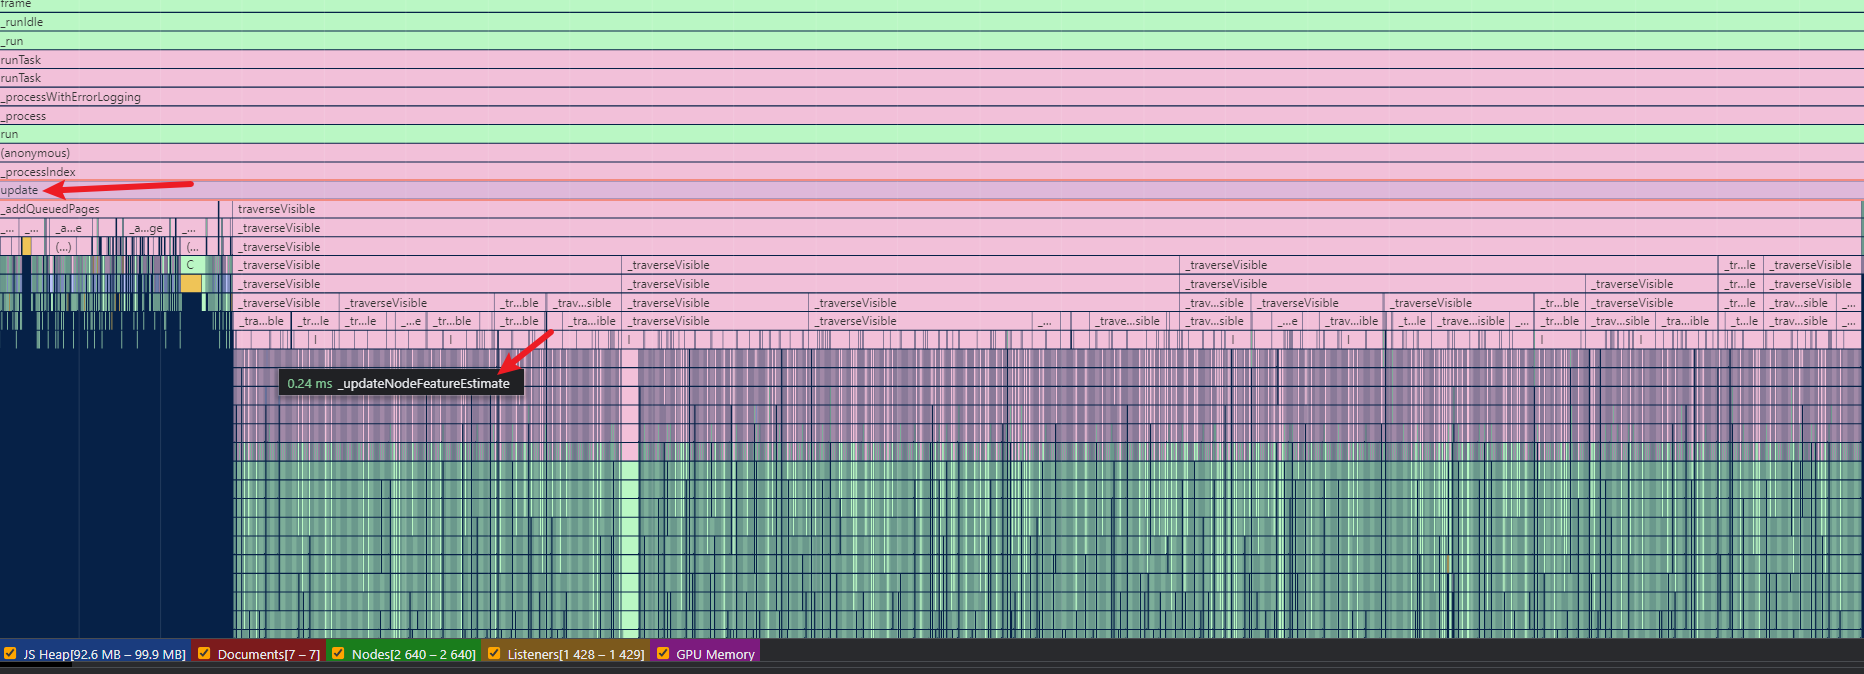Select runTask bar directly above _processWithErrorLogging

tap(931, 78)
